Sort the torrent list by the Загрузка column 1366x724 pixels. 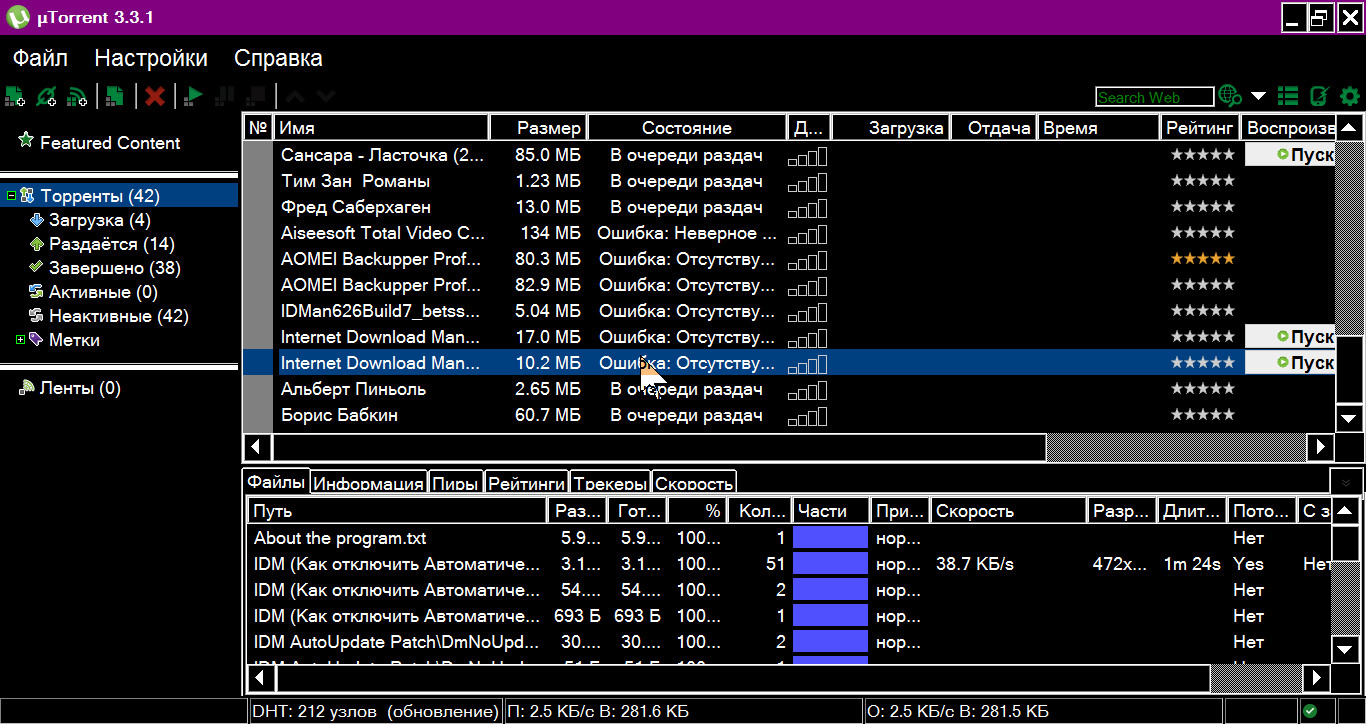(890, 128)
